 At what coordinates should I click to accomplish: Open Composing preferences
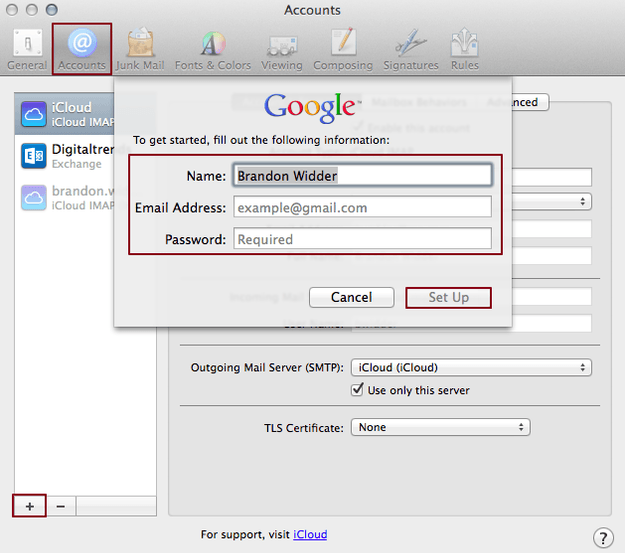click(x=343, y=50)
